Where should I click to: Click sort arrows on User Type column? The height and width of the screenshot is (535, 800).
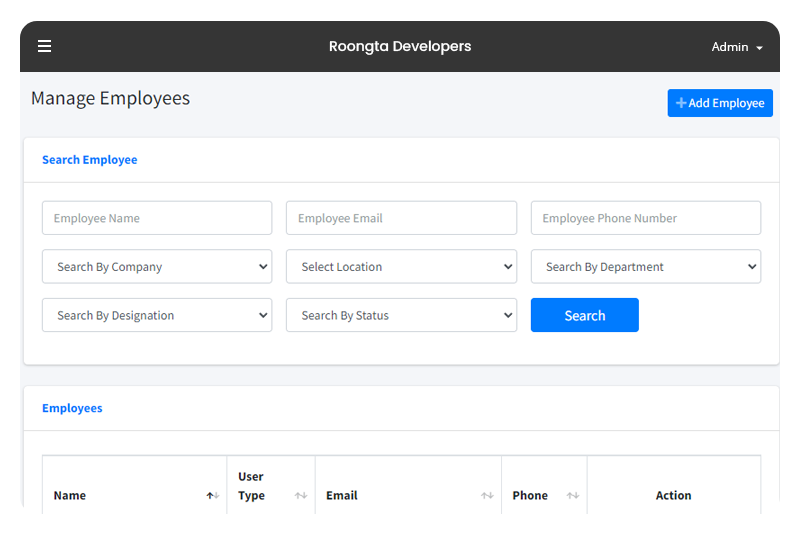[x=300, y=496]
